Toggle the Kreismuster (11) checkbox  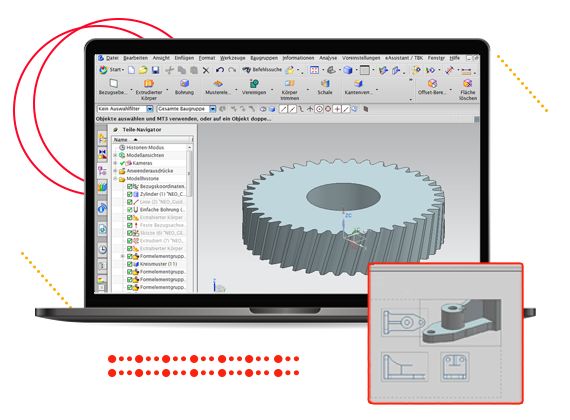click(x=129, y=264)
